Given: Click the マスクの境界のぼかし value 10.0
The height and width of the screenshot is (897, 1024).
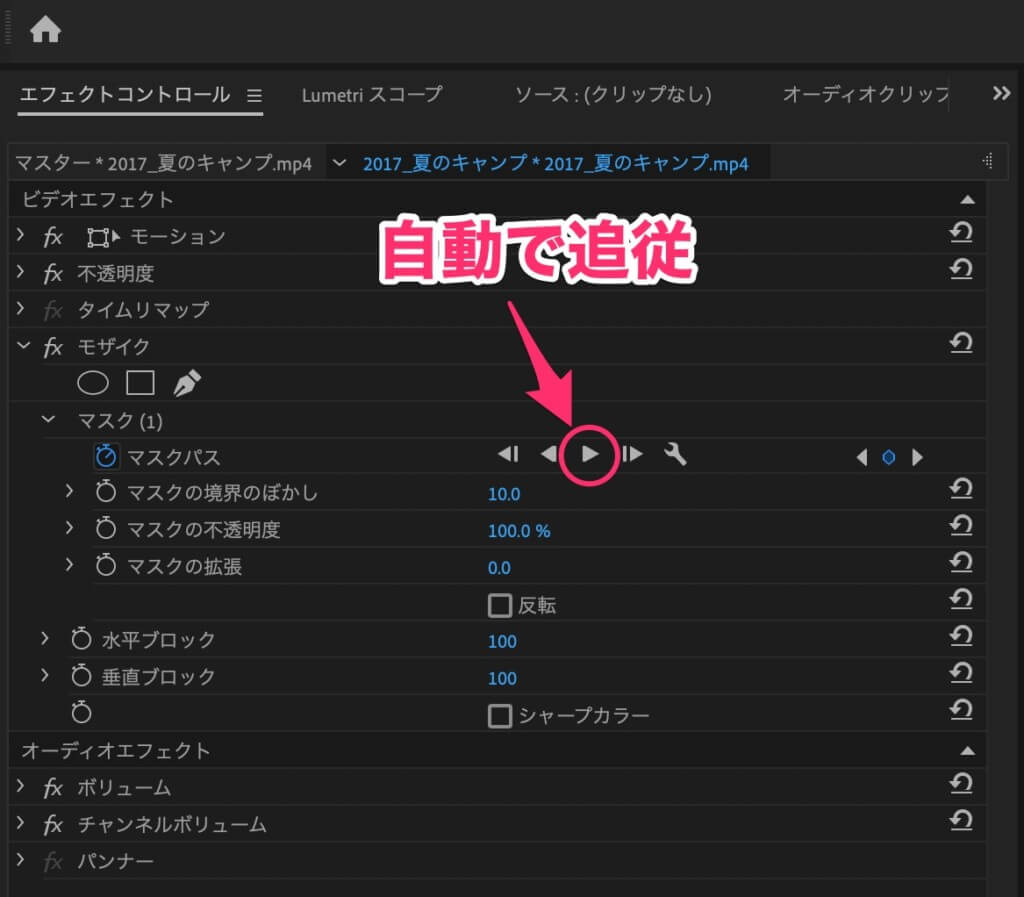Looking at the screenshot, I should pyautogui.click(x=504, y=494).
